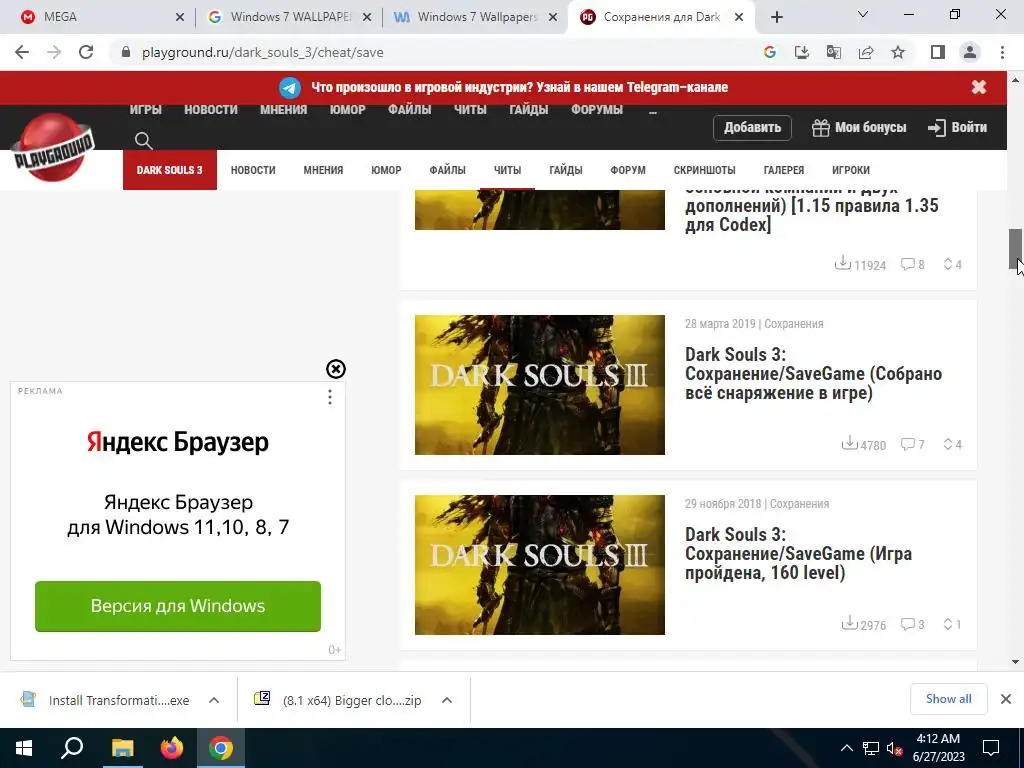Open ФОРУМЫ in the top navigation
This screenshot has width=1024, height=768.
pyautogui.click(x=597, y=110)
